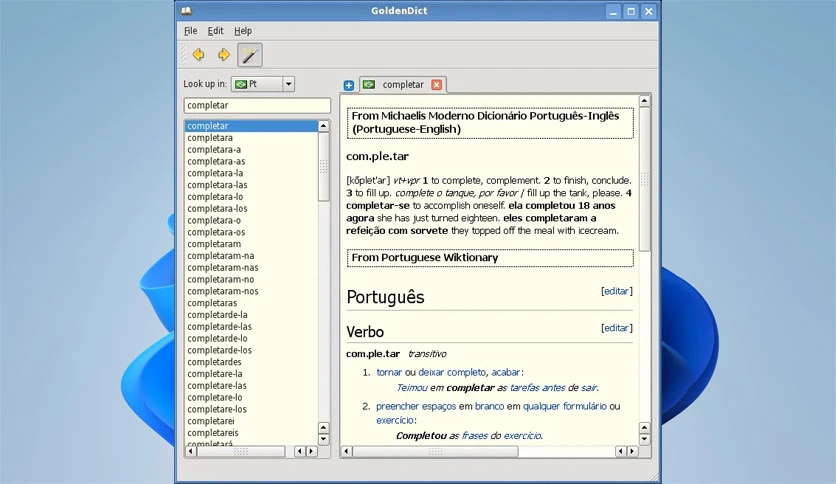The image size is (836, 484).
Task: Close the completar tab with red X
Action: (437, 85)
